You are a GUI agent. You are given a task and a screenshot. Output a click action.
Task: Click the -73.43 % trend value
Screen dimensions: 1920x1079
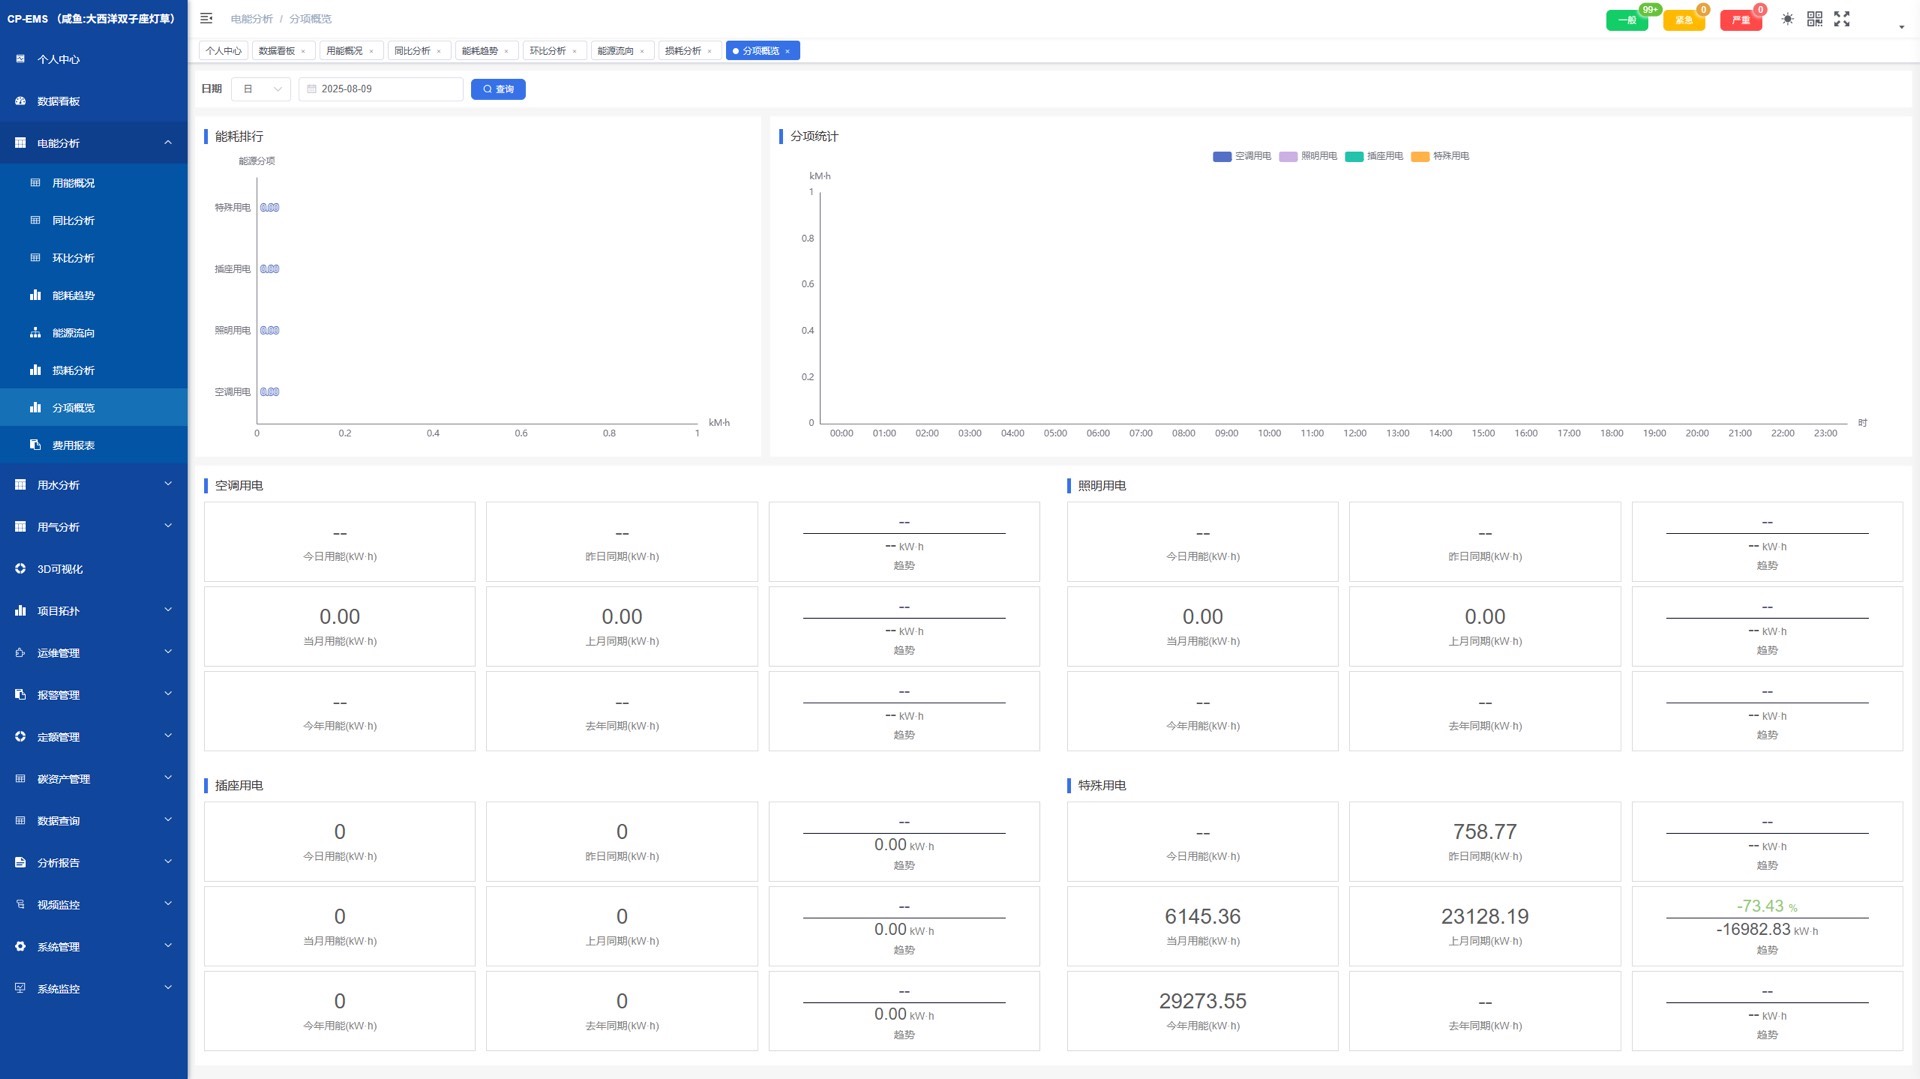coord(1767,906)
